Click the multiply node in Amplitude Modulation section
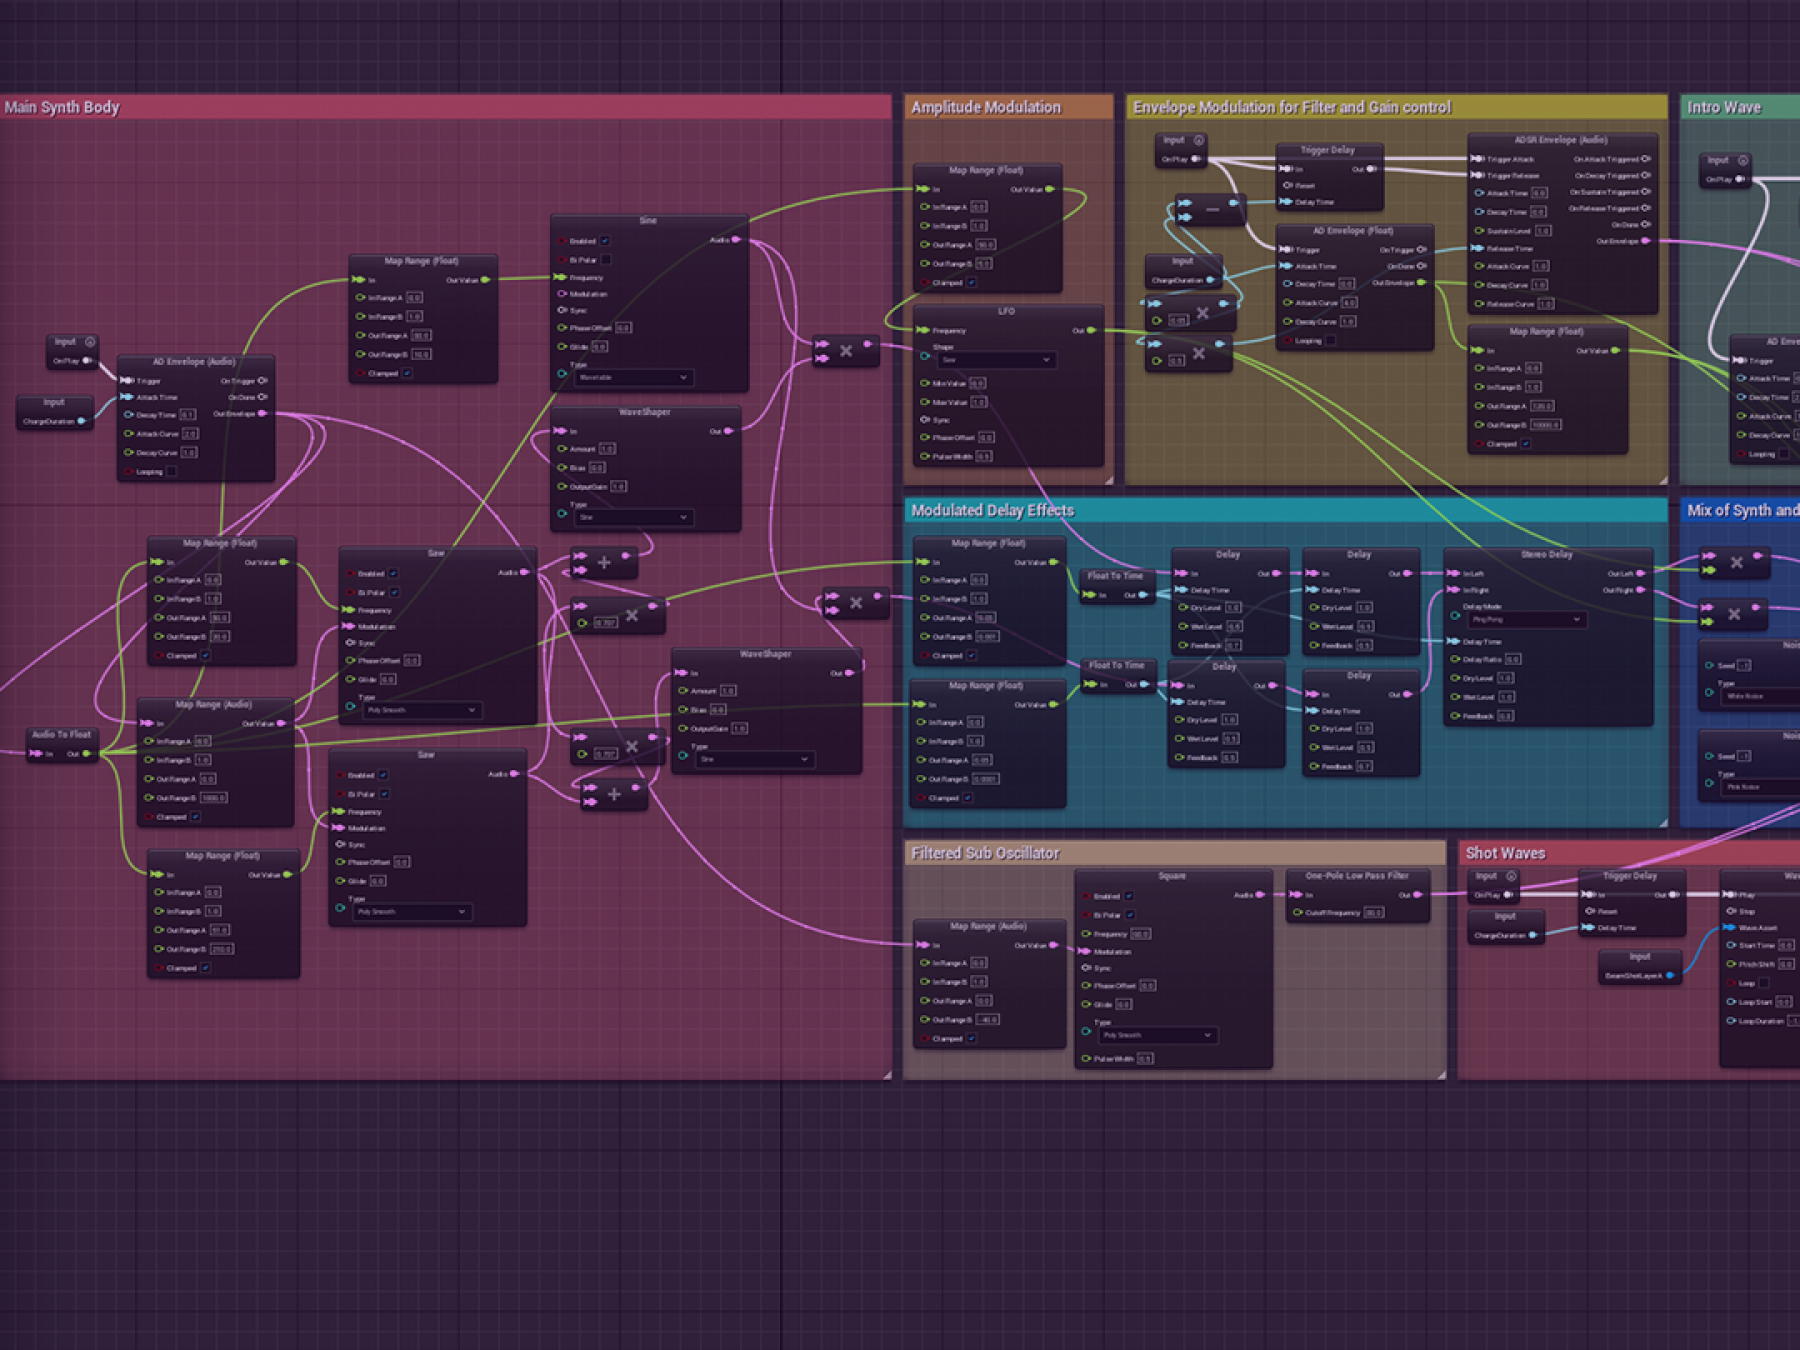Screen dimensions: 1800x1350 848,351
